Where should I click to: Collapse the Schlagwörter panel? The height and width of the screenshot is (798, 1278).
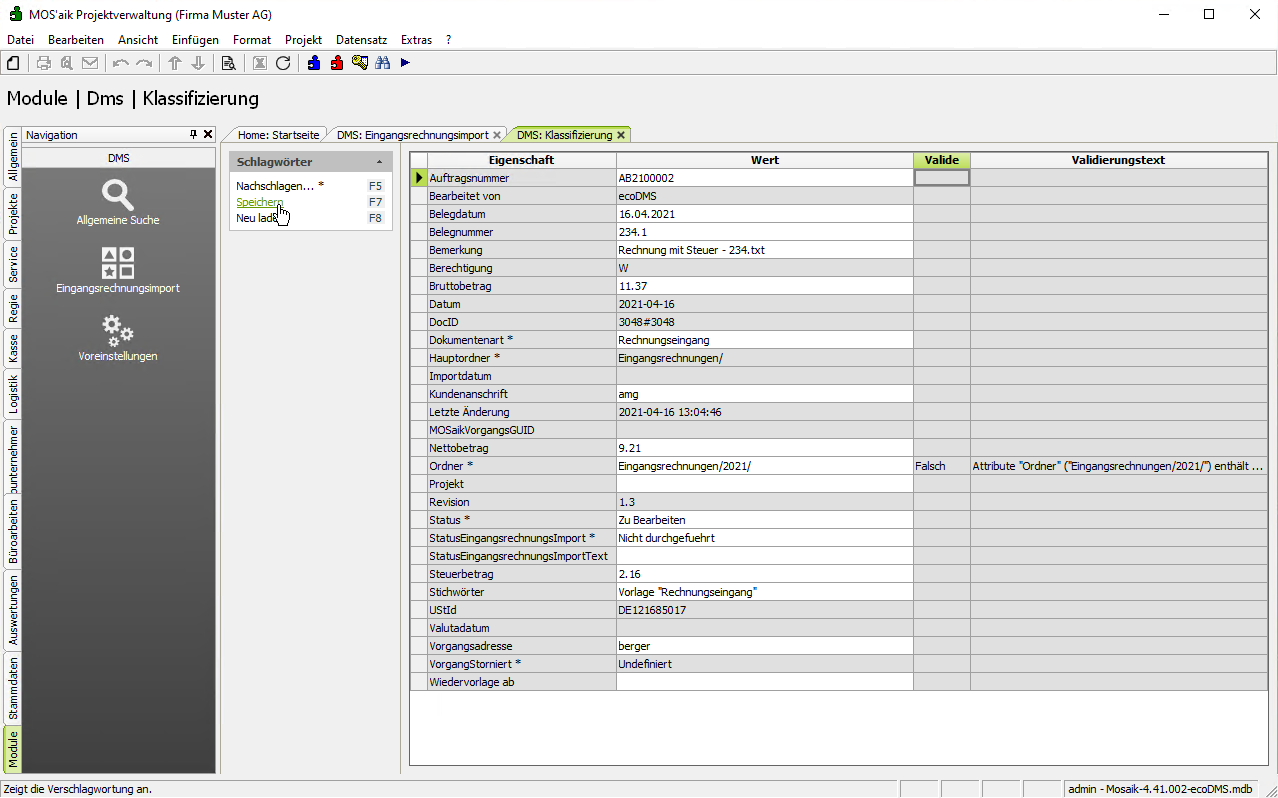coord(379,162)
